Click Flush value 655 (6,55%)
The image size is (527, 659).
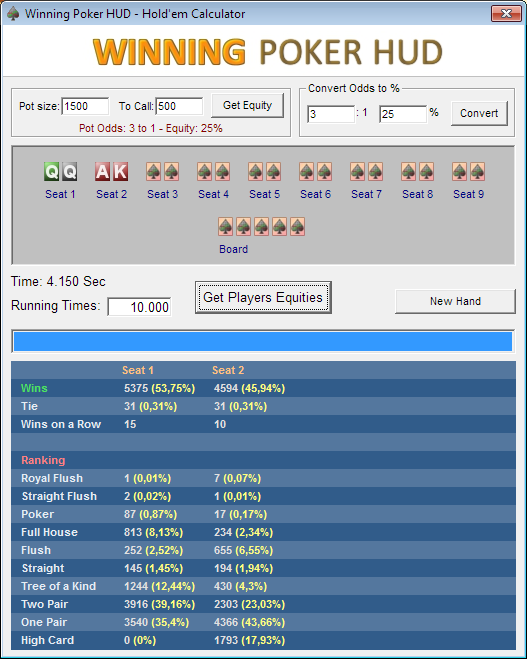pyautogui.click(x=243, y=551)
